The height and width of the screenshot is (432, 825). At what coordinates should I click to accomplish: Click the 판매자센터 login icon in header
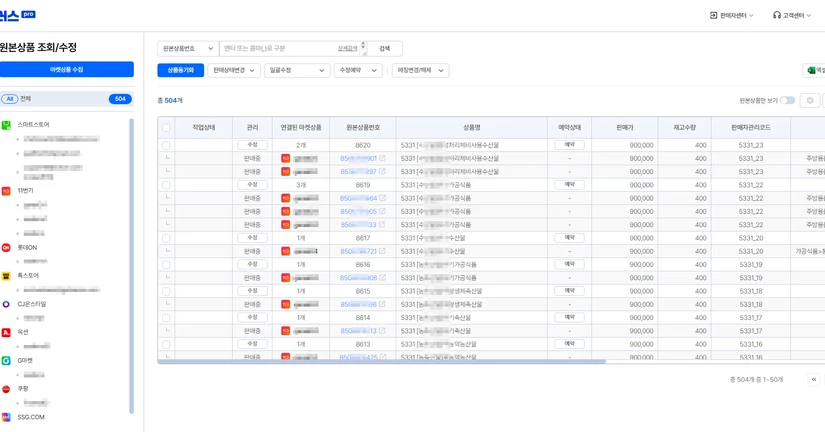click(x=713, y=15)
